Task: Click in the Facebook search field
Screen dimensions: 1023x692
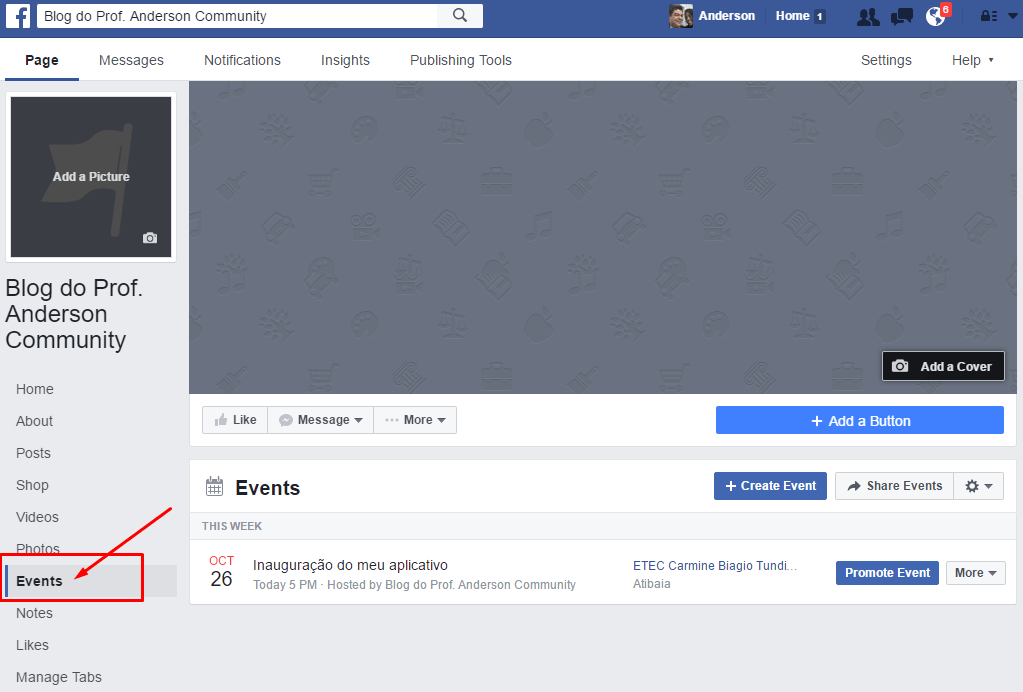Action: [237, 16]
